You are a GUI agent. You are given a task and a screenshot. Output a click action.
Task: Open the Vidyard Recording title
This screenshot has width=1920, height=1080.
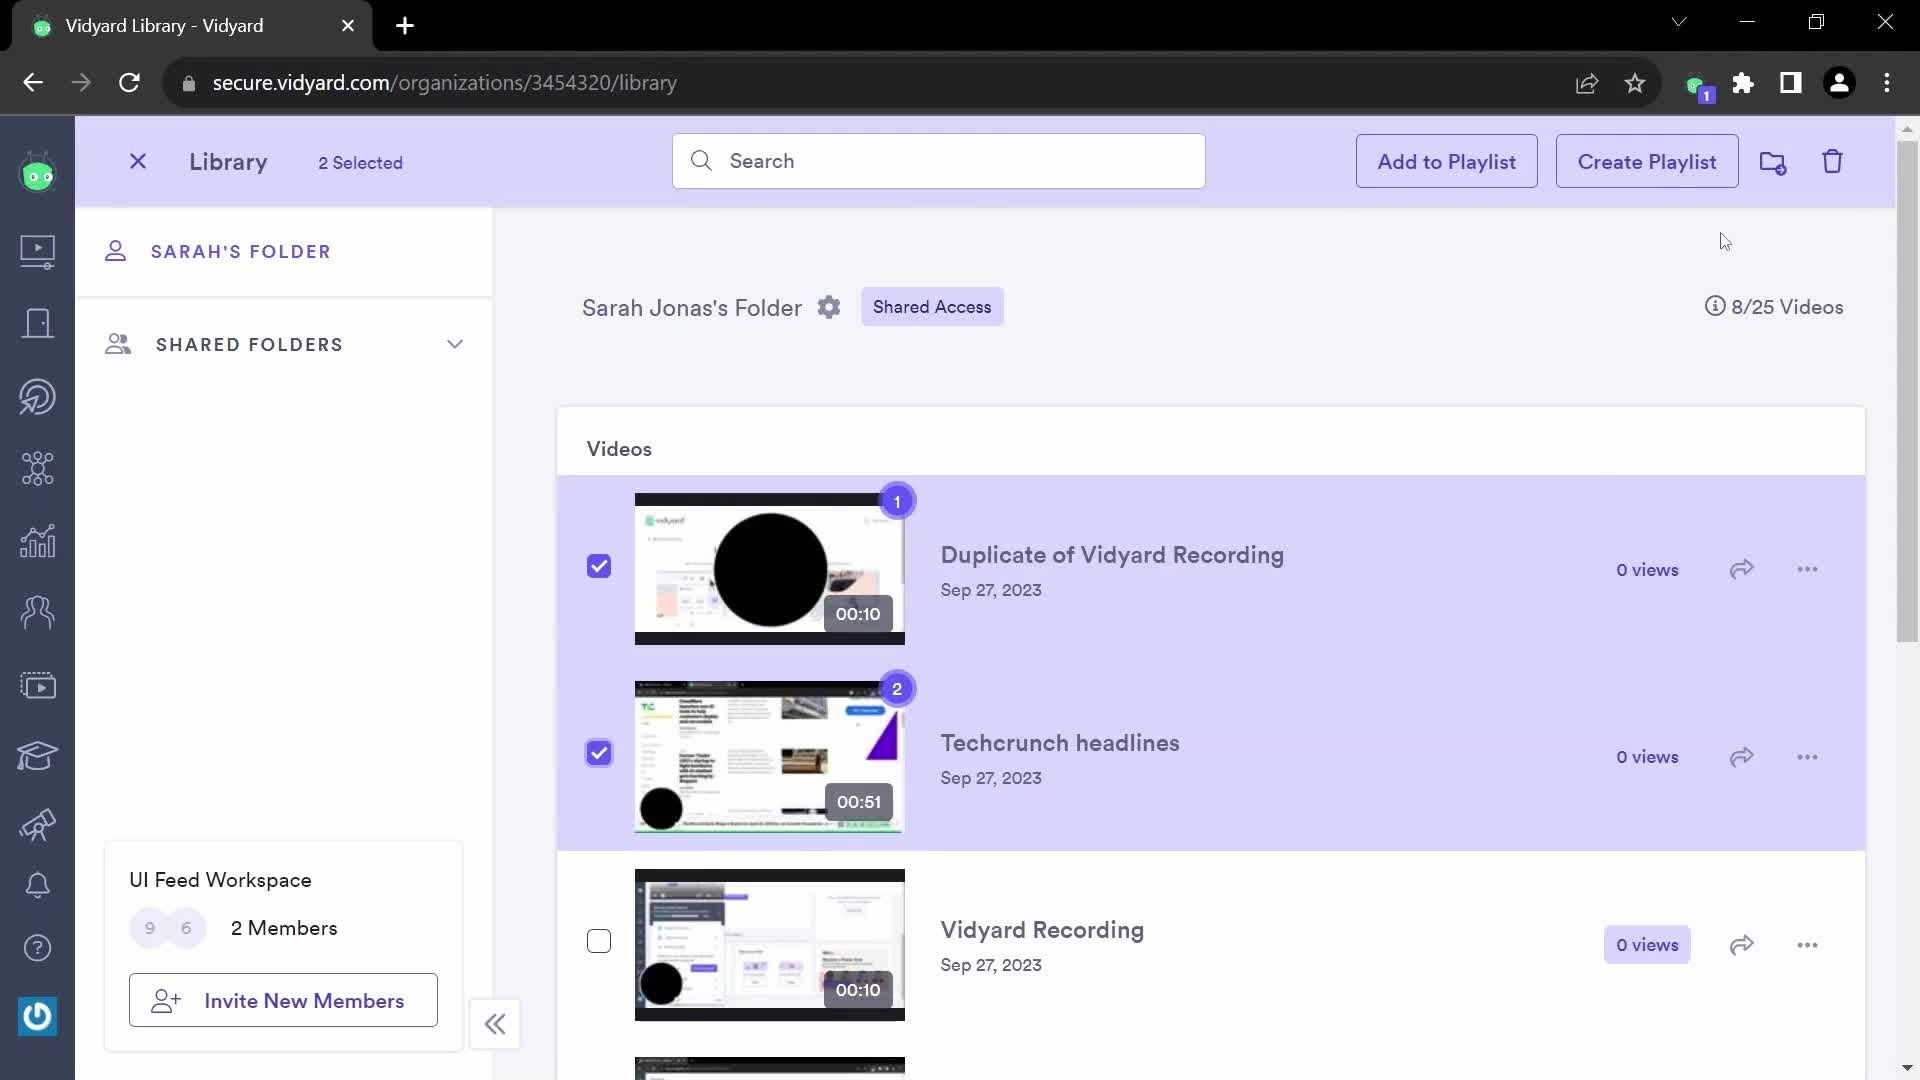point(1042,930)
